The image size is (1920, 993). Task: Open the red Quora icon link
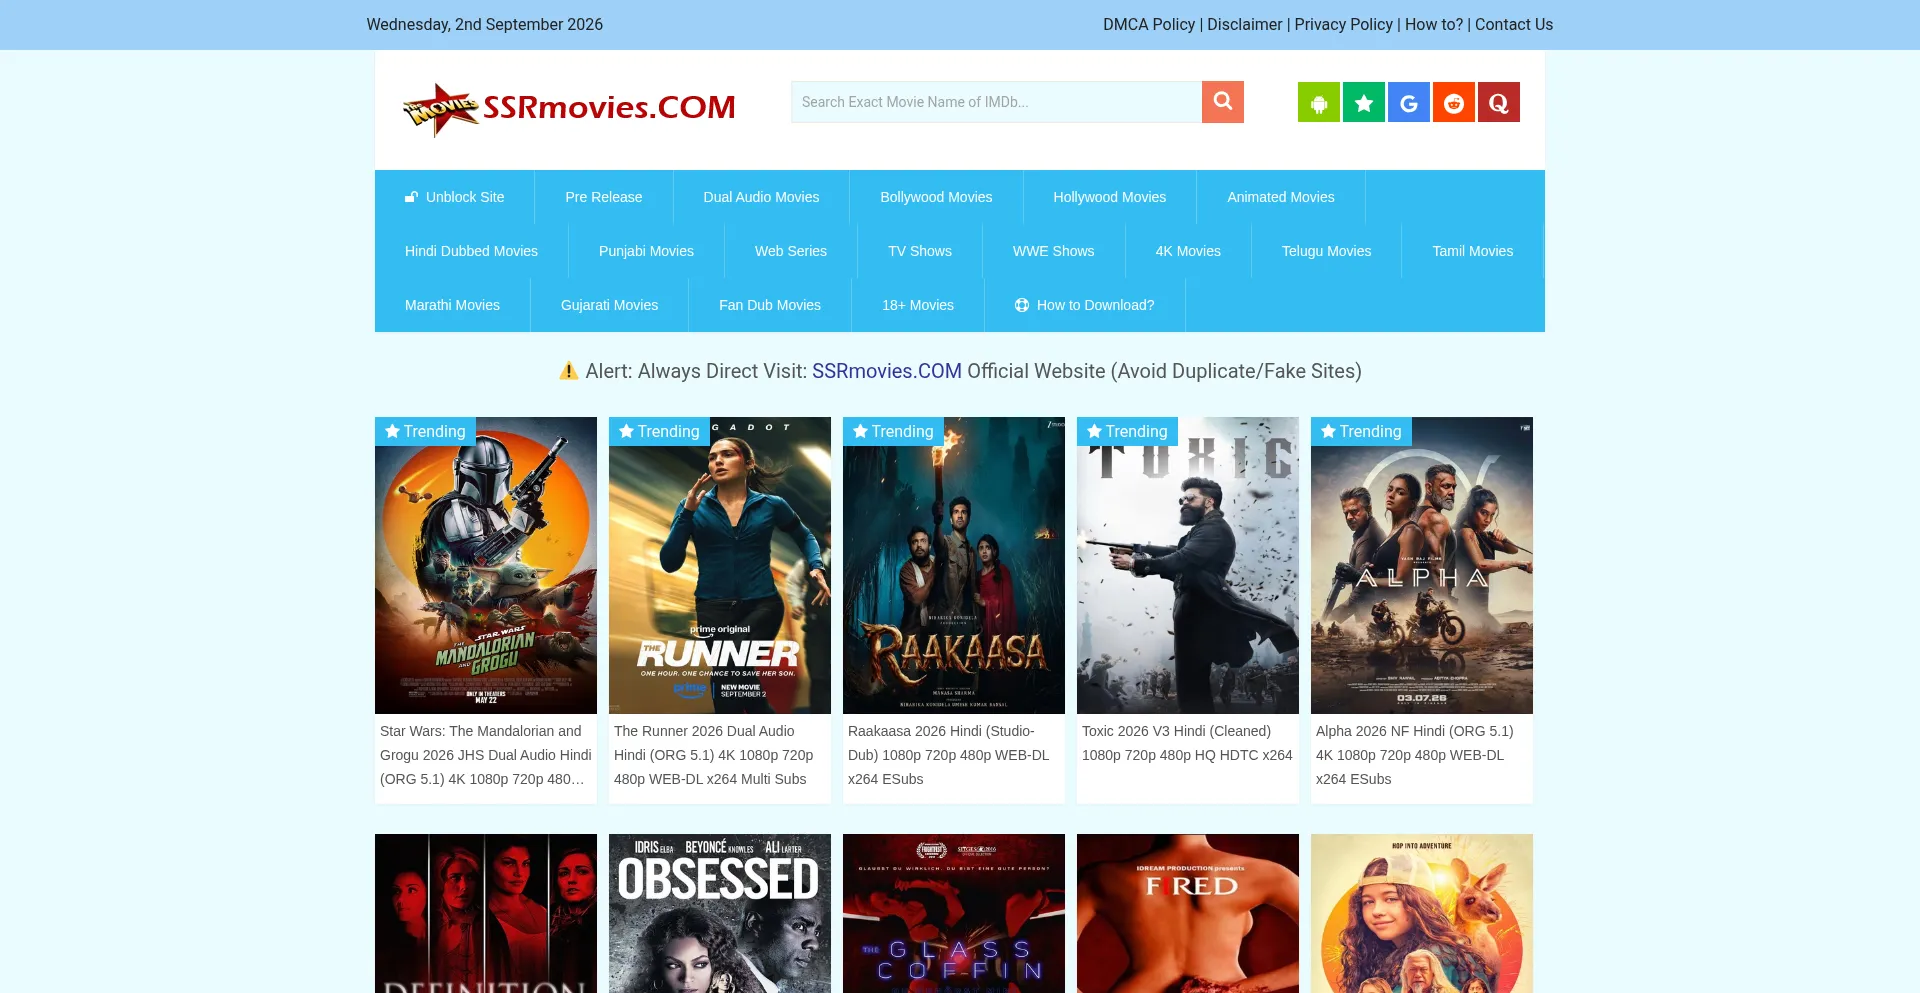(1499, 102)
